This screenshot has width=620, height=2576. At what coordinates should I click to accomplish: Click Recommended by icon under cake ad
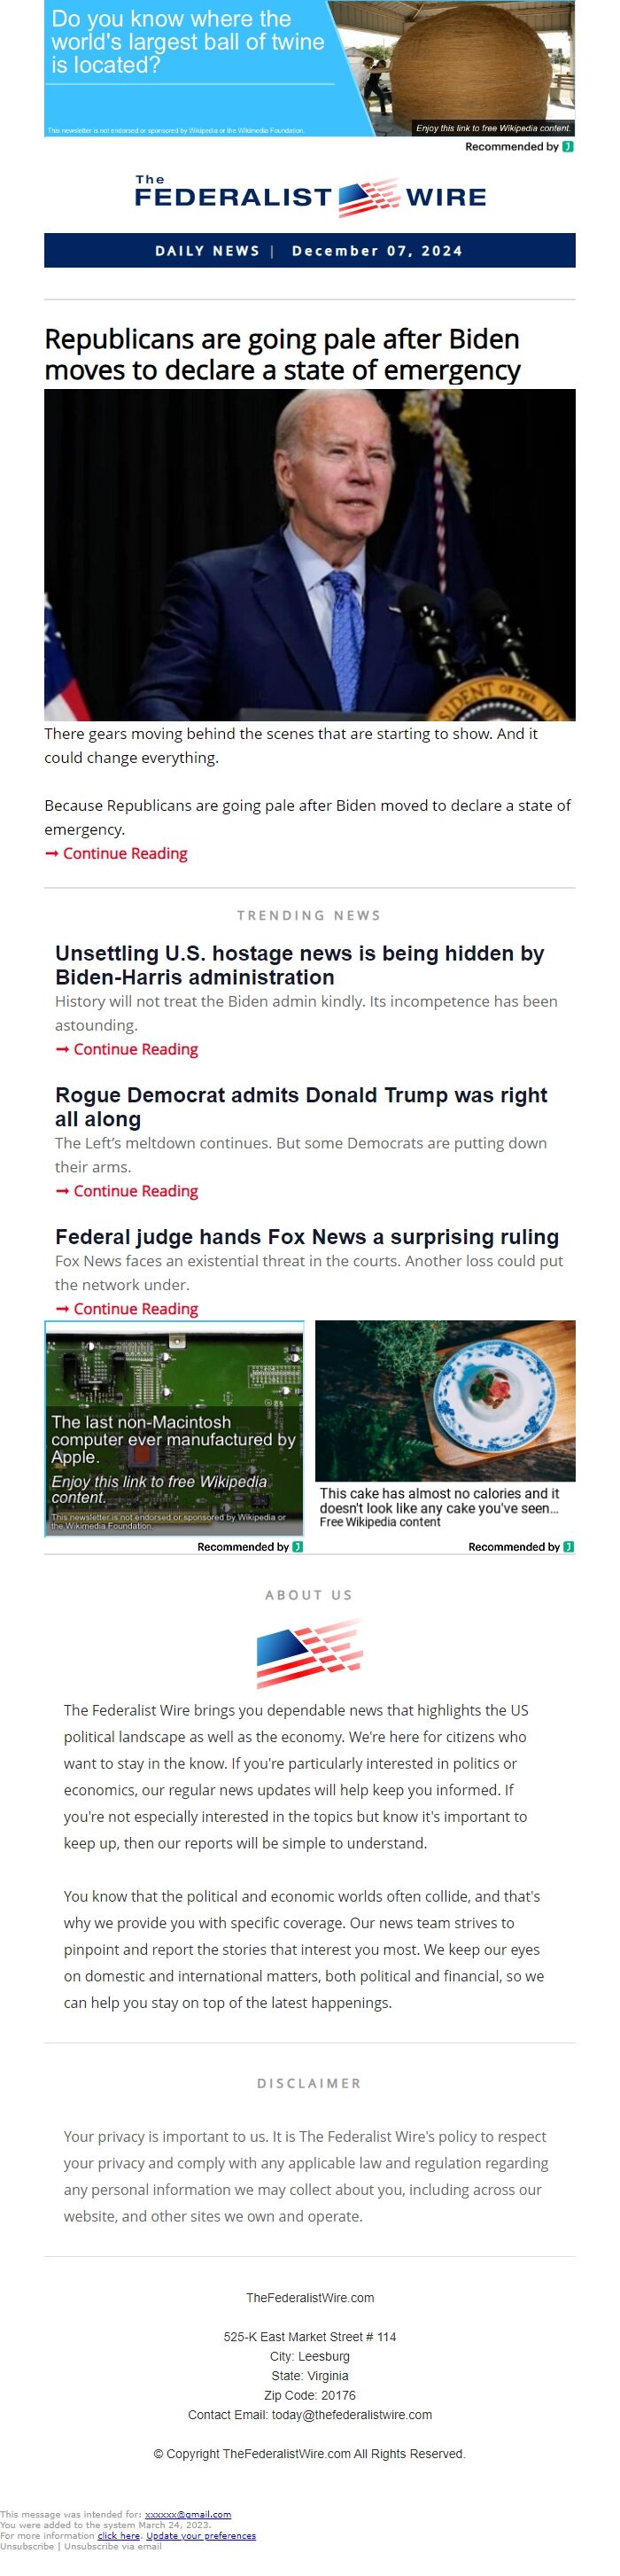[x=568, y=1546]
